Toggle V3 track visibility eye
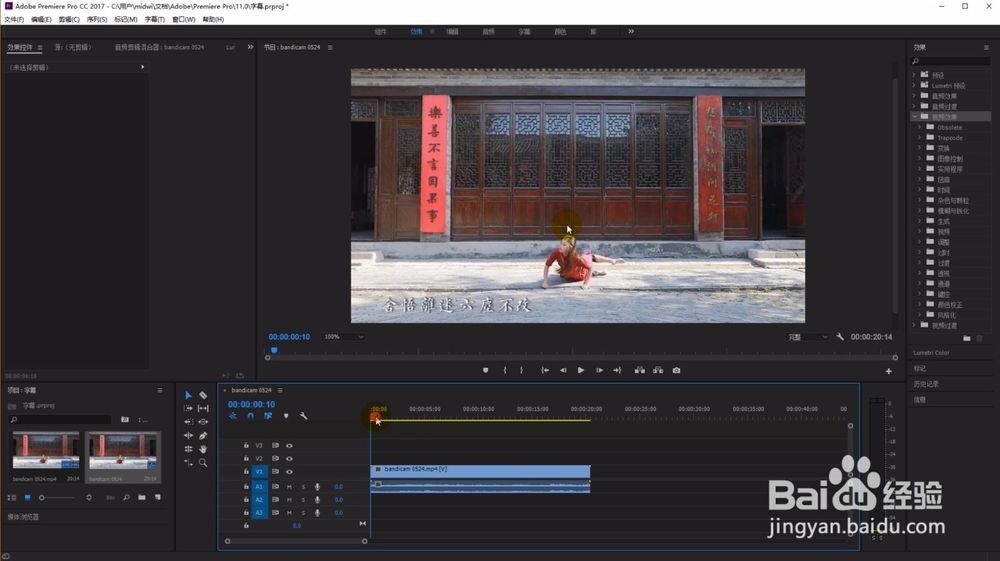Viewport: 1000px width, 561px height. pos(289,446)
